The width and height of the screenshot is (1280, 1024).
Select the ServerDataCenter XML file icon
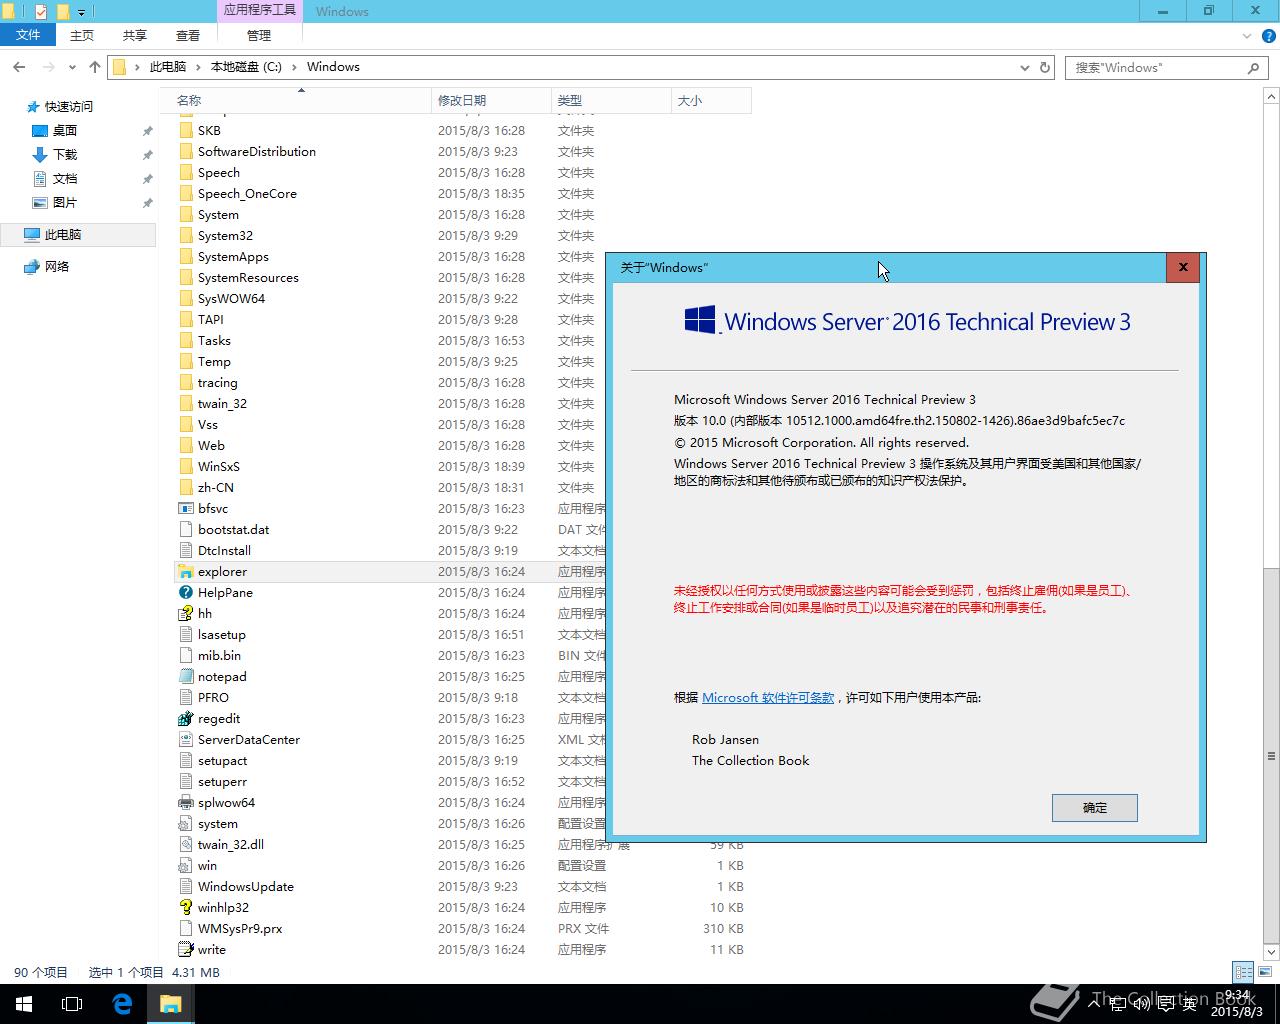[185, 740]
